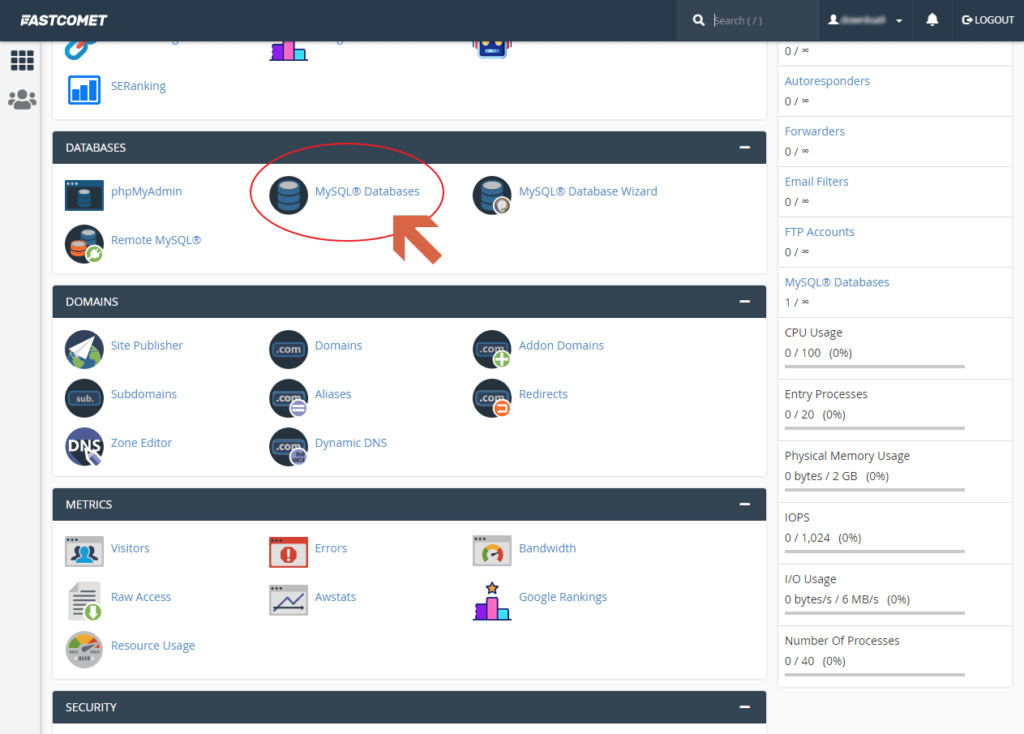Open the Site Publisher paper-plane icon
Image resolution: width=1024 pixels, height=734 pixels.
(84, 349)
